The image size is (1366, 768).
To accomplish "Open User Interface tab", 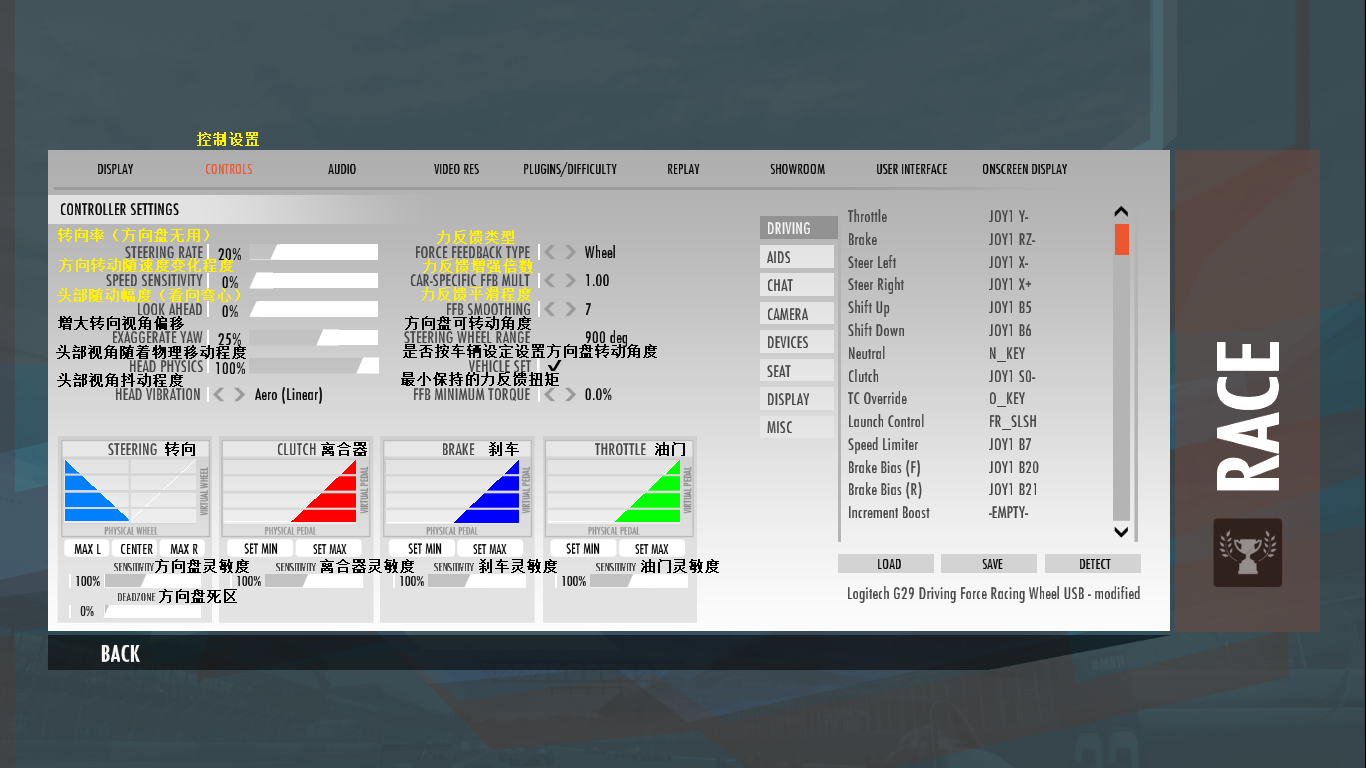I will tap(911, 169).
